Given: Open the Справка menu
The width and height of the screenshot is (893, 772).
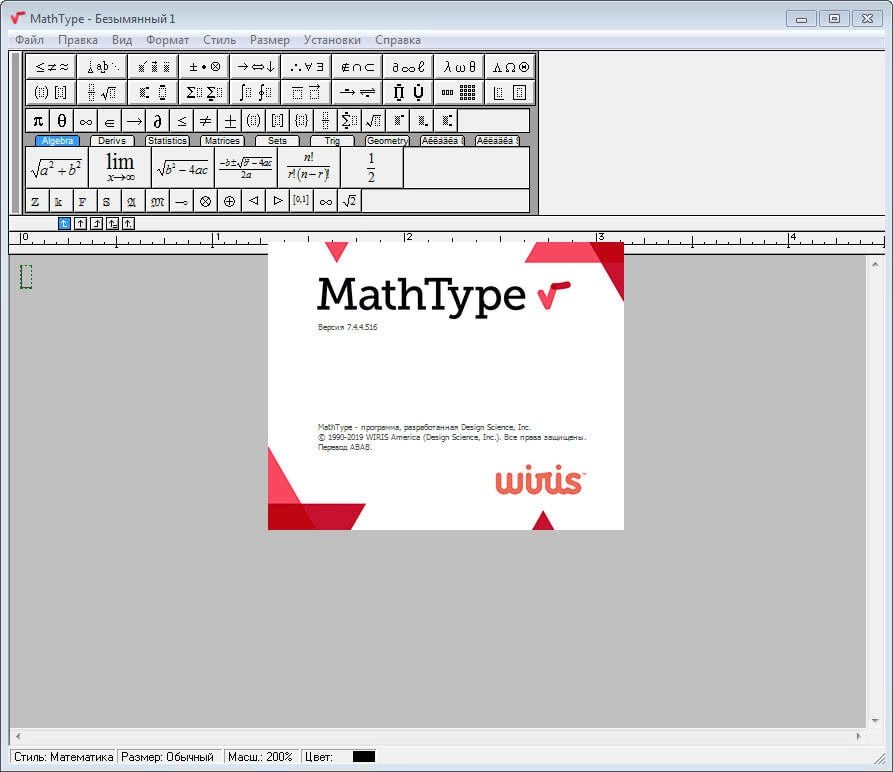Looking at the screenshot, I should click(398, 40).
